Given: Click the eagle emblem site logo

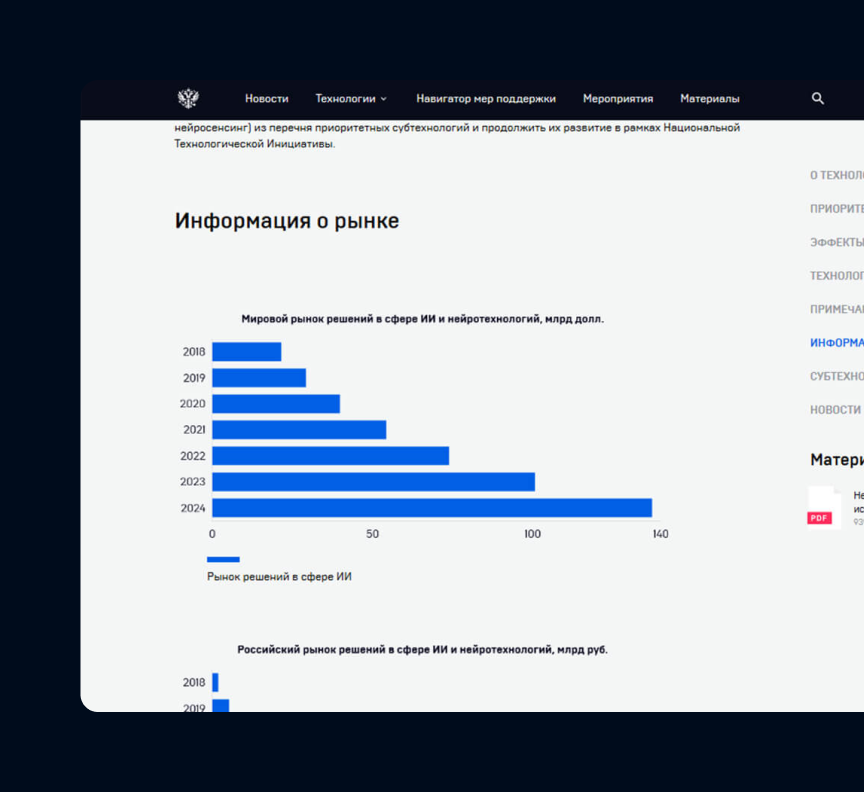Looking at the screenshot, I should click(x=188, y=98).
